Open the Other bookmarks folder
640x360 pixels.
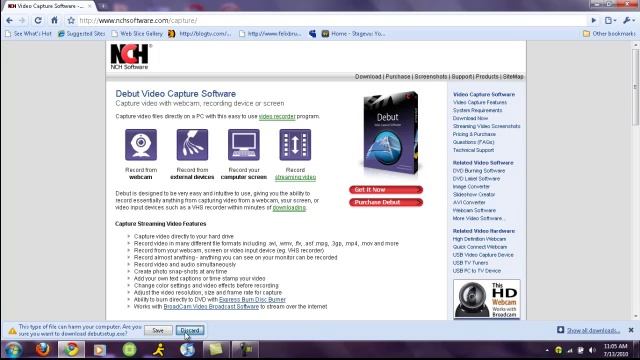click(x=609, y=34)
